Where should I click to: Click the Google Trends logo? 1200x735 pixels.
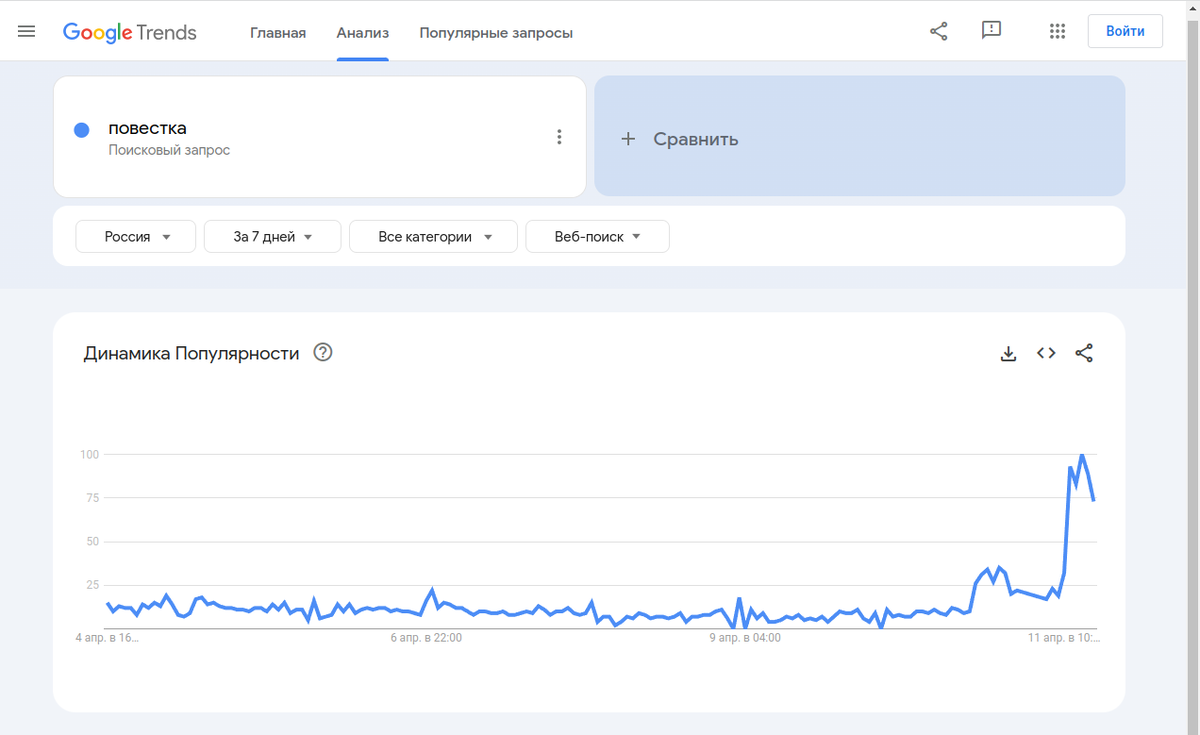130,32
